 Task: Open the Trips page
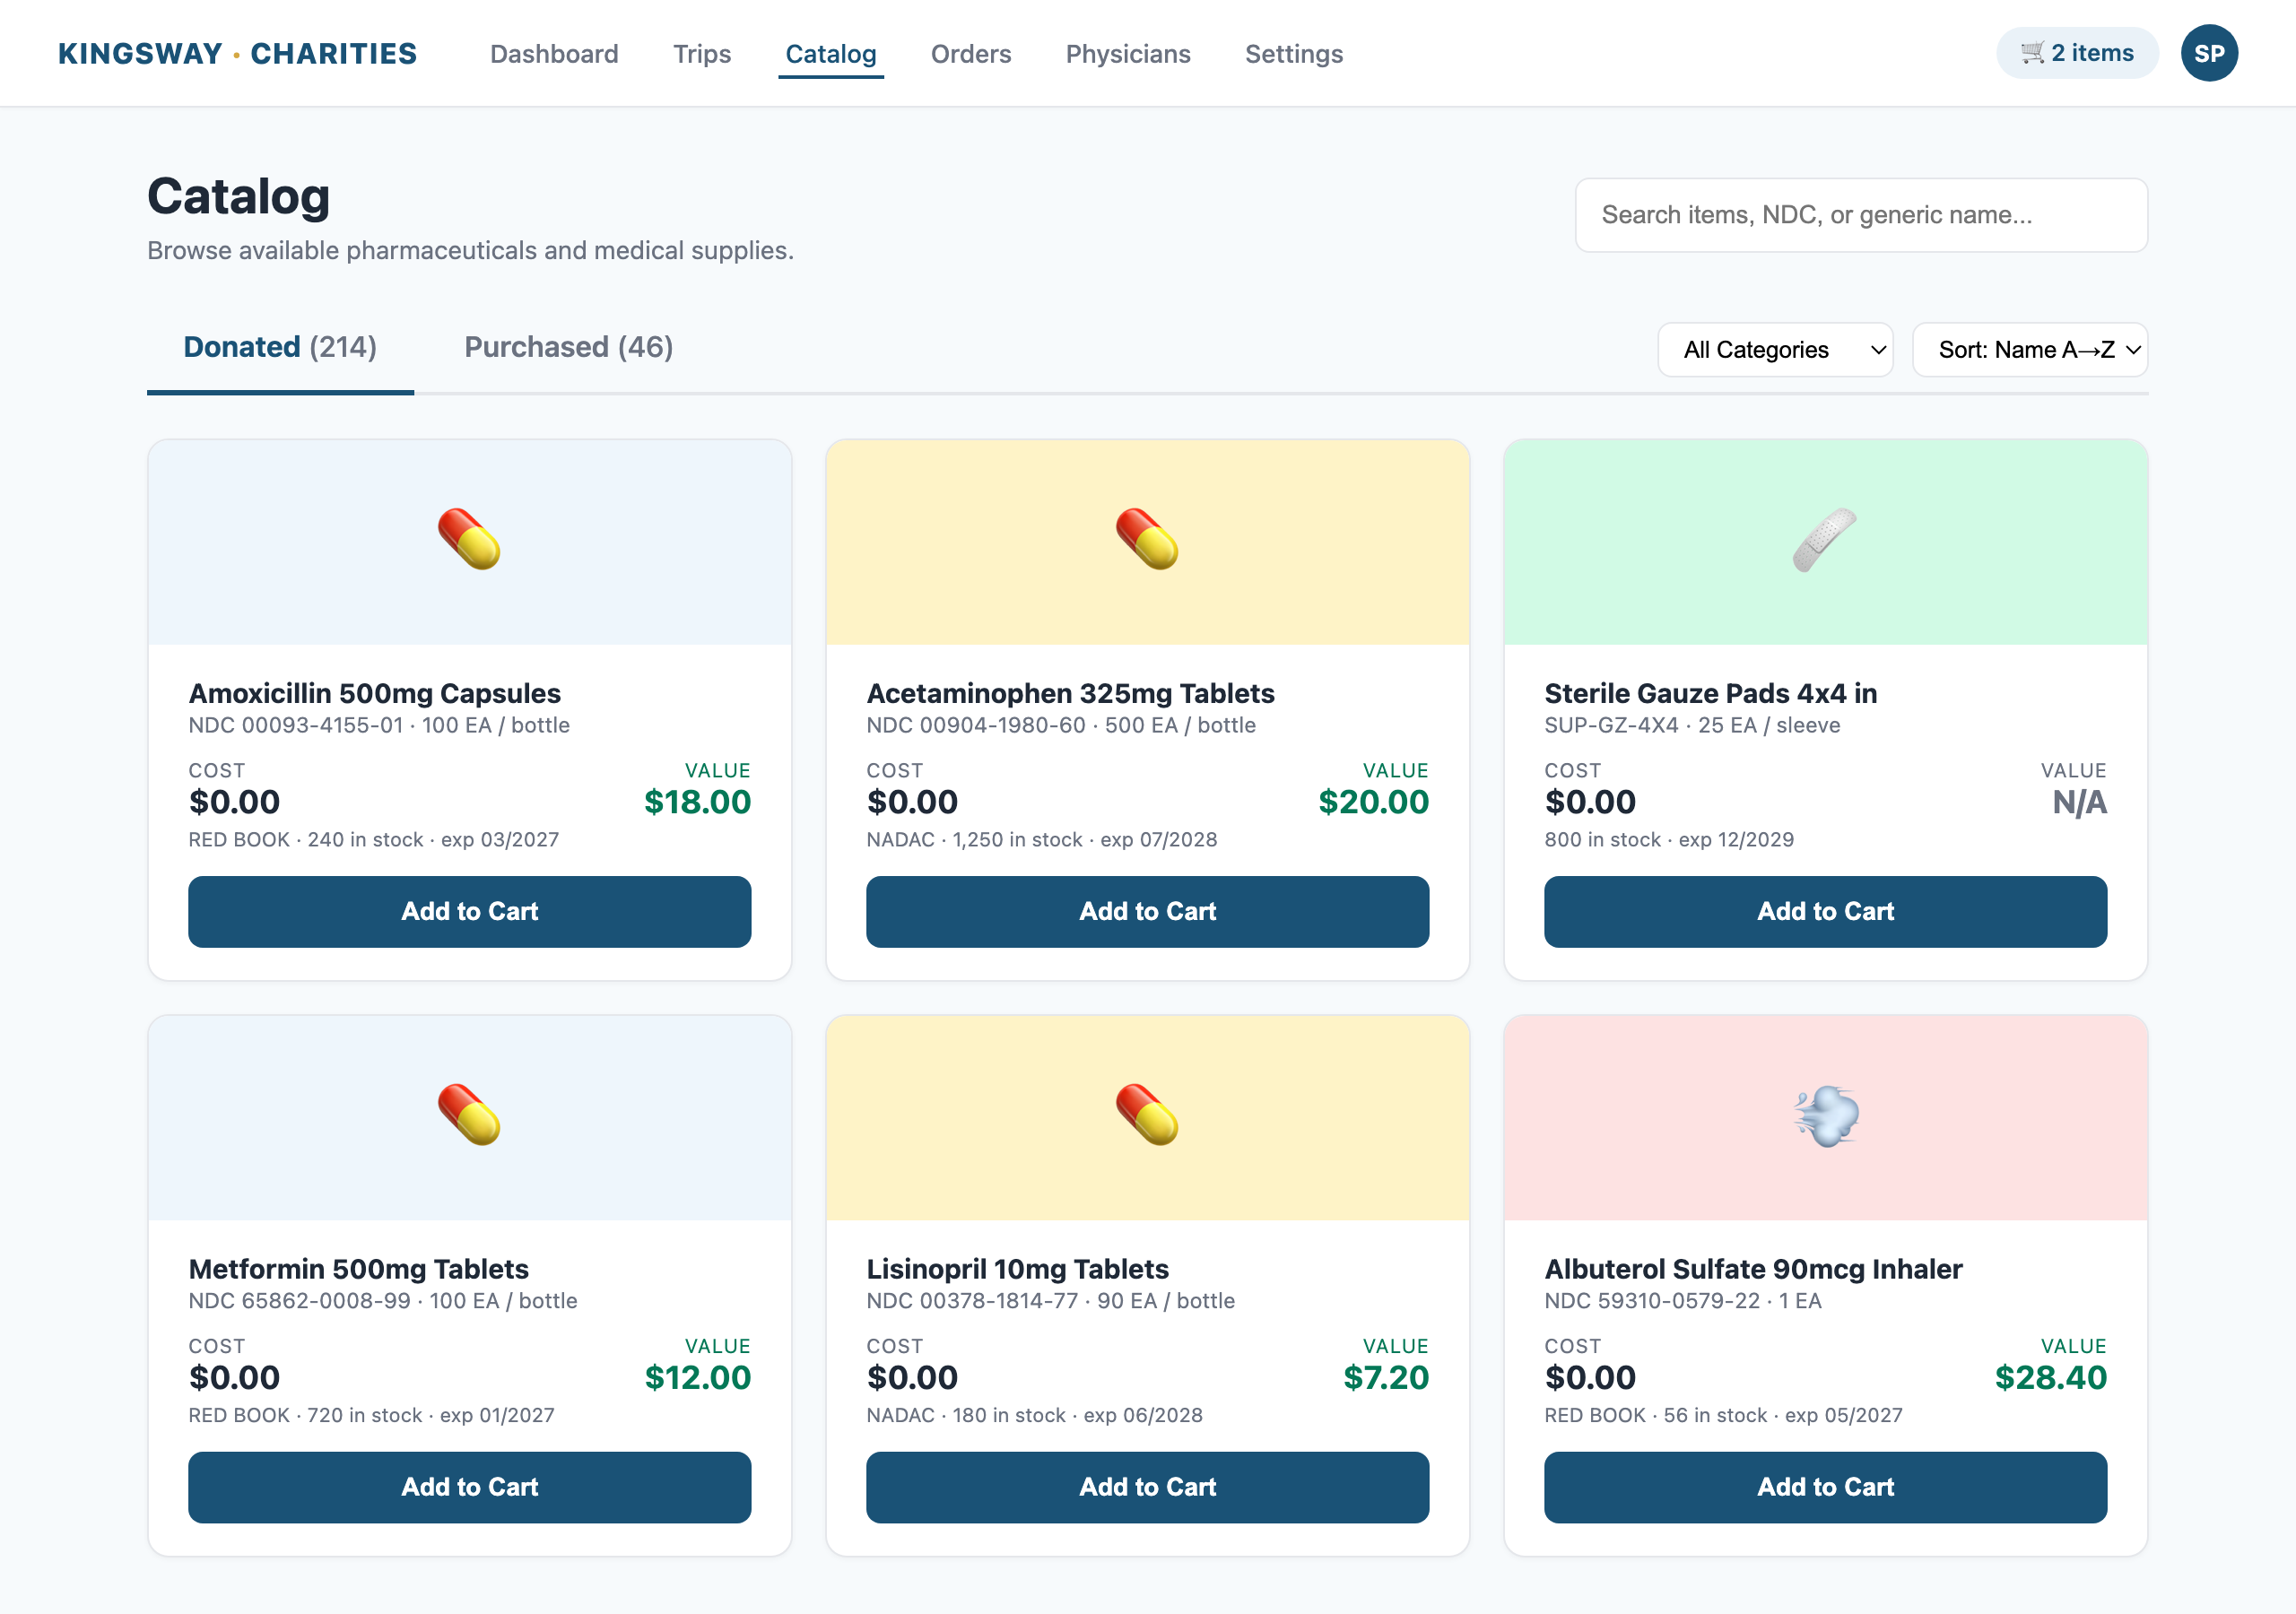[x=702, y=54]
